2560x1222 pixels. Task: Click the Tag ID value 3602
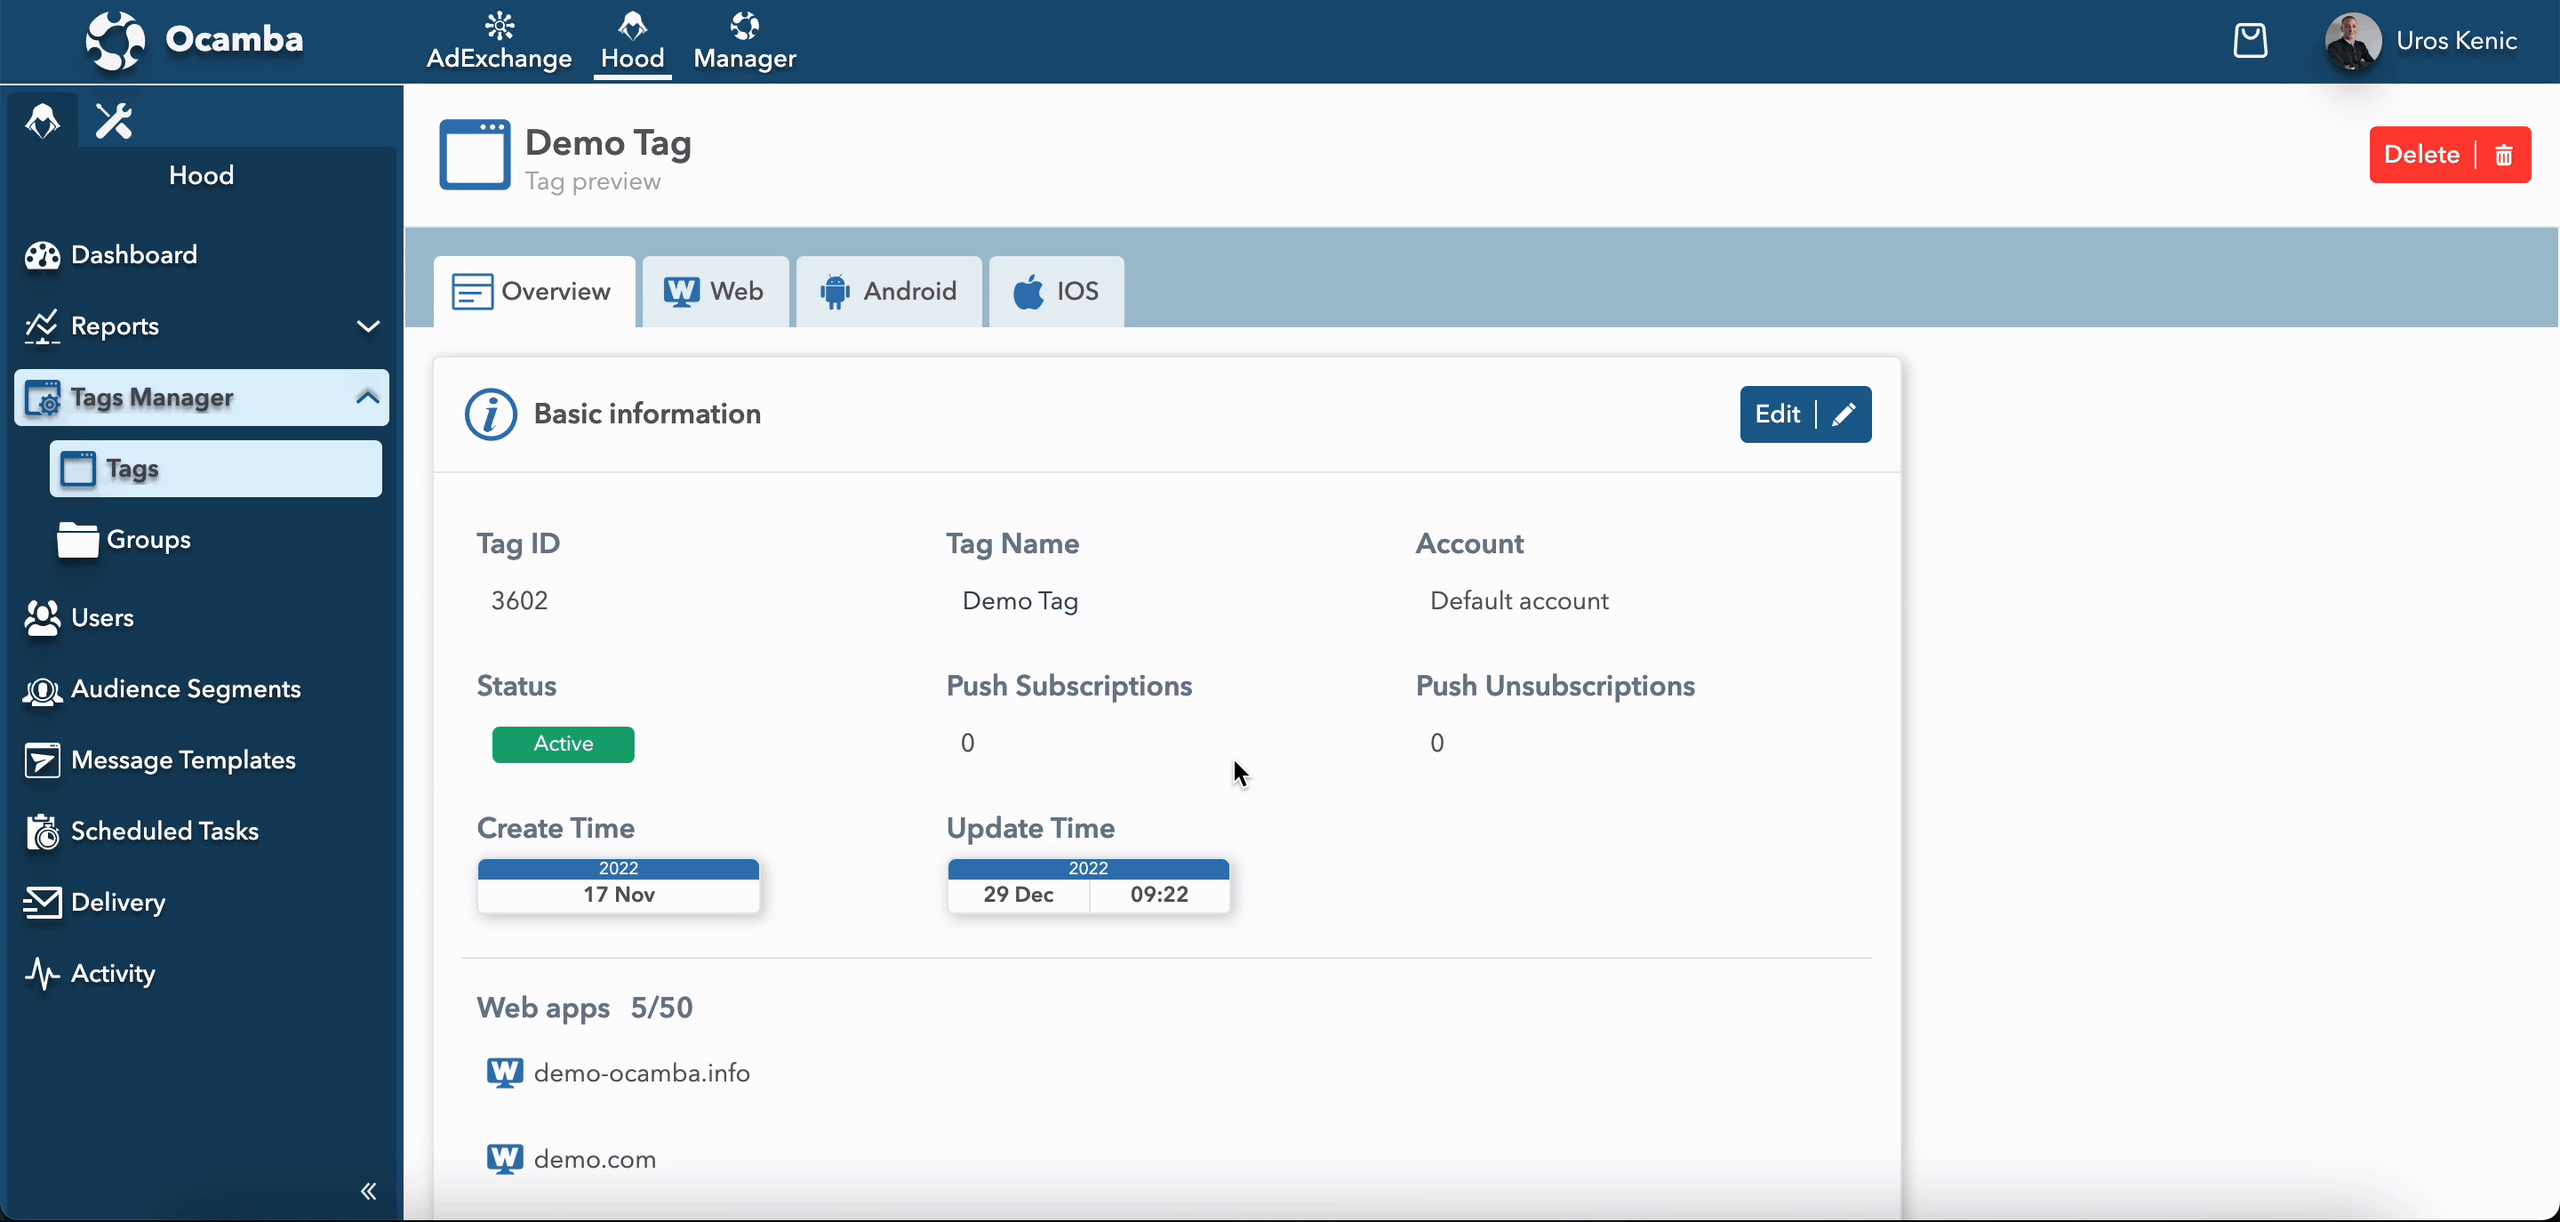520,601
